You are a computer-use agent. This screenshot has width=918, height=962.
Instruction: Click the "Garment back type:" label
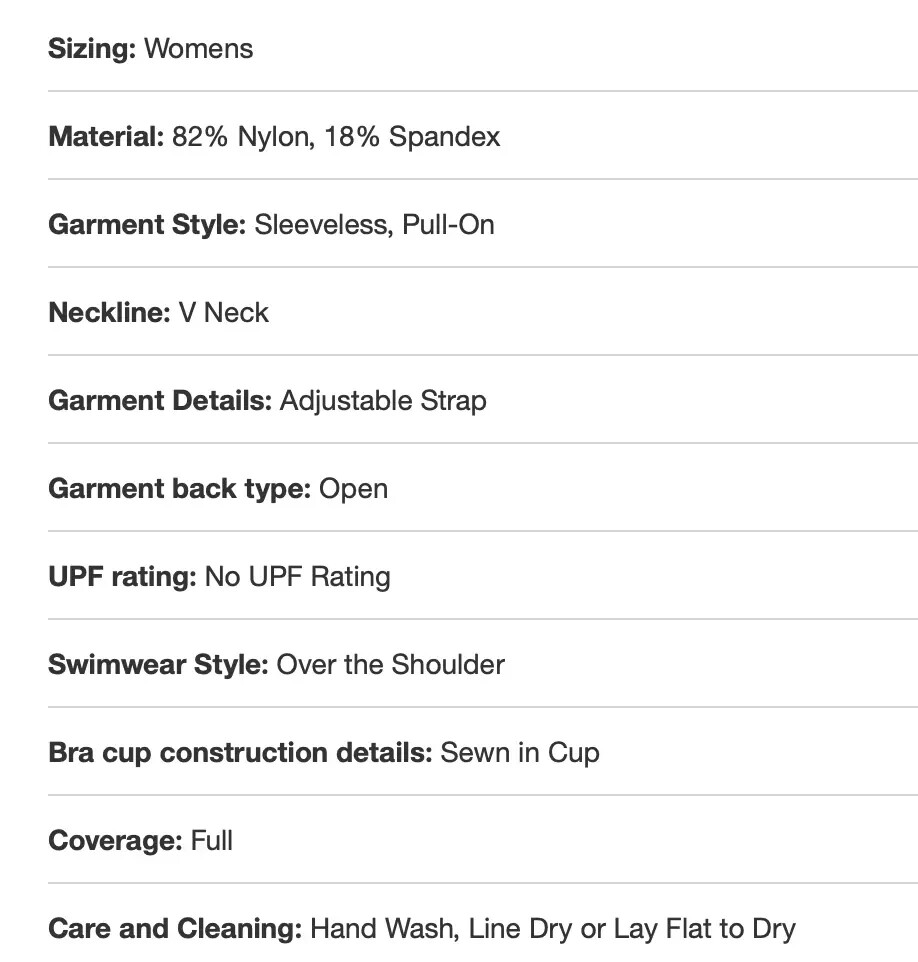[180, 489]
